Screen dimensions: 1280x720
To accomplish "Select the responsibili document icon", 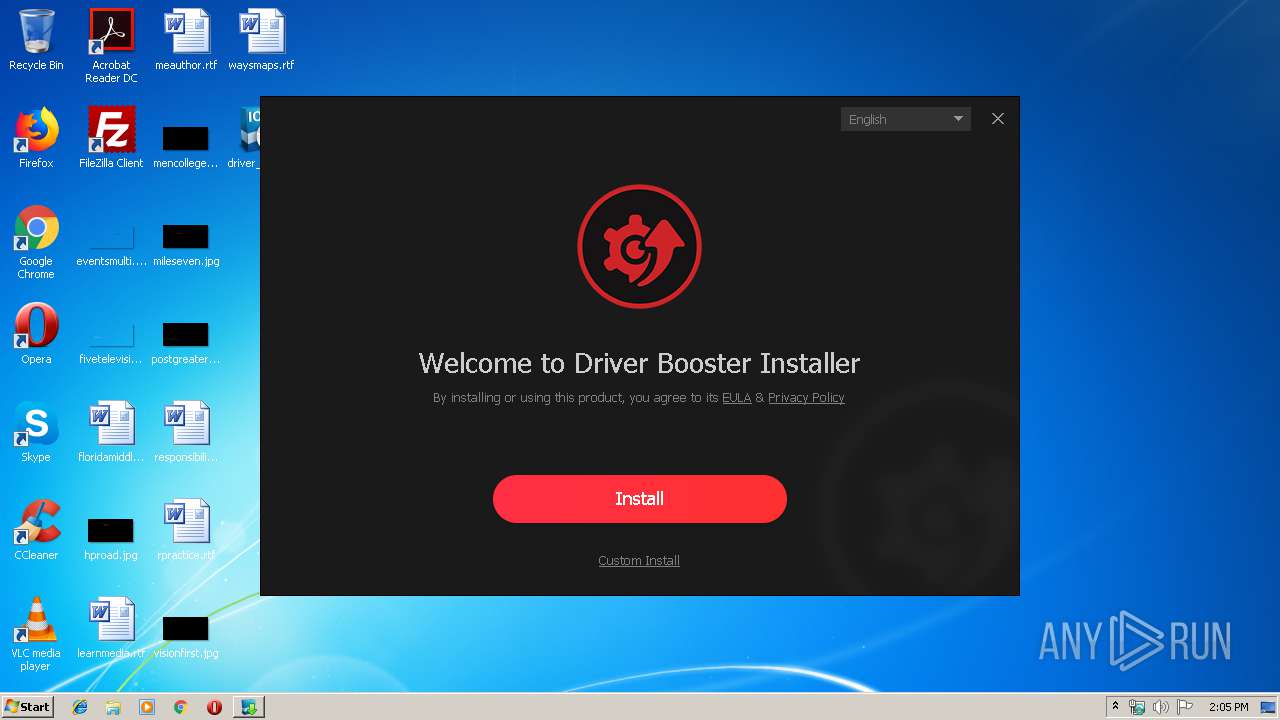I will point(186,432).
